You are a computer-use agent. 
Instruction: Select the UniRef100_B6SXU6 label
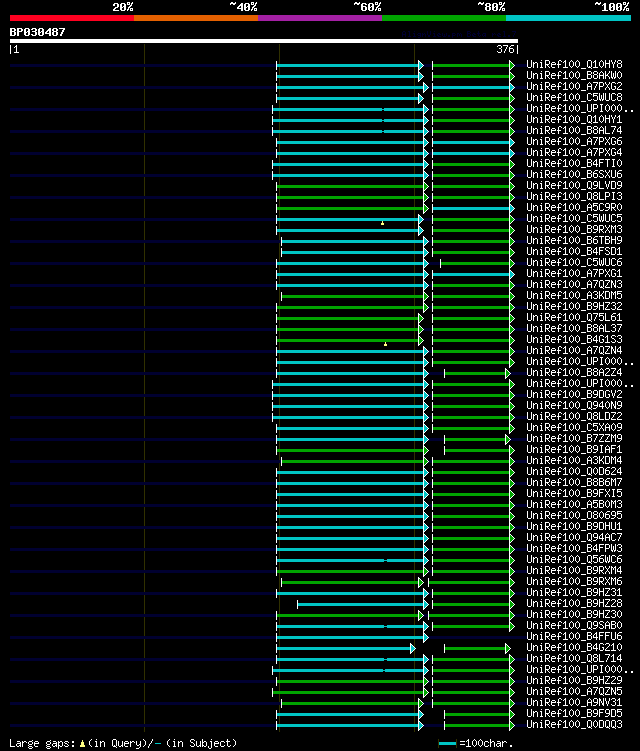tap(574, 174)
